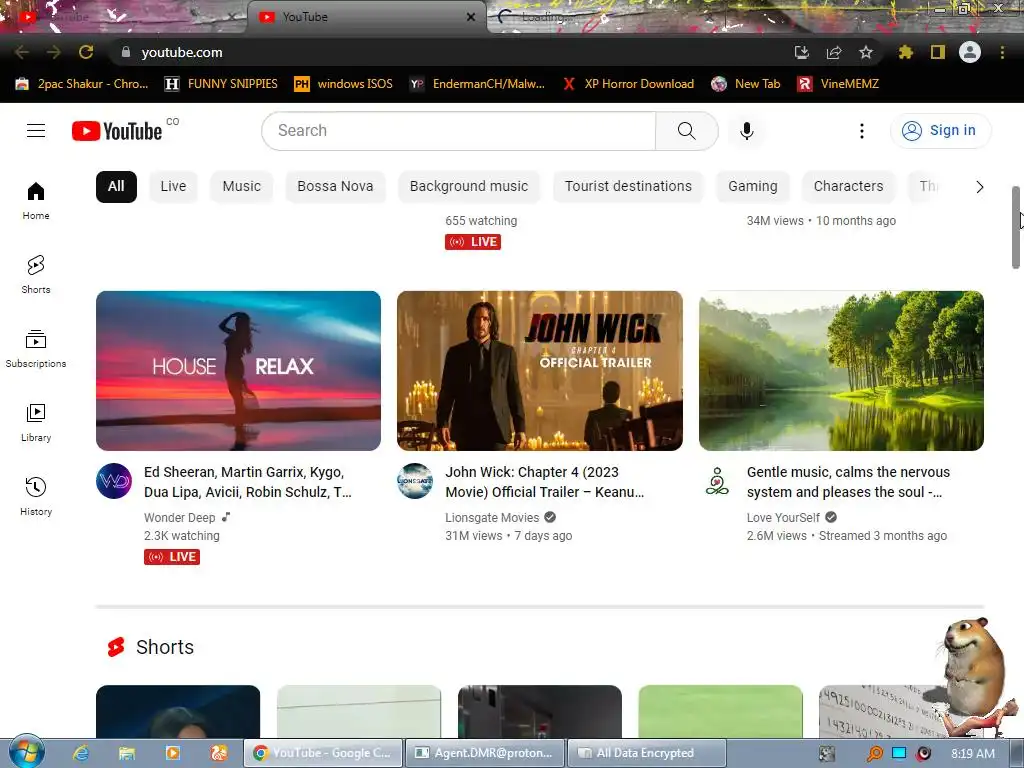Viewport: 1024px width, 768px height.
Task: Bookmark this page with the star icon
Action: 866,52
